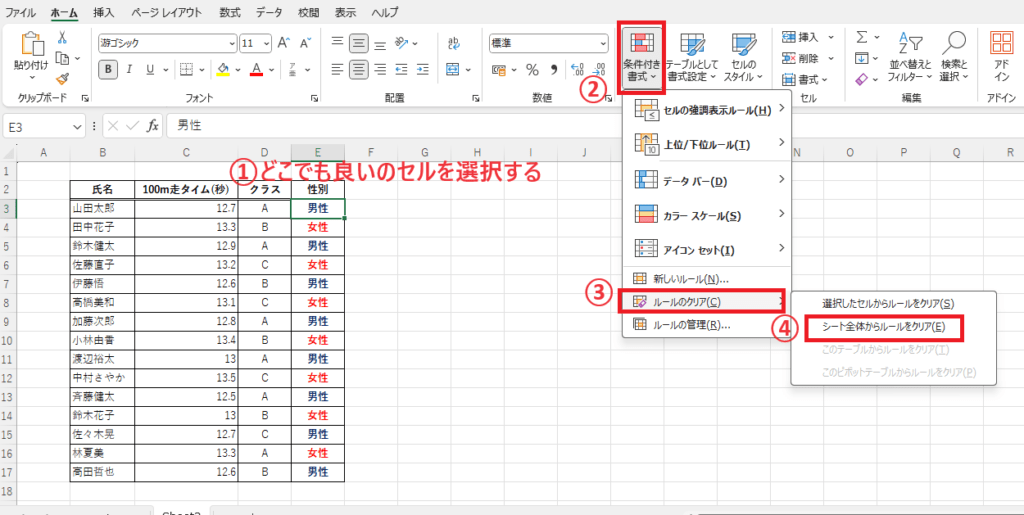
Task: Click 新しいルール in the menu
Action: [x=690, y=278]
